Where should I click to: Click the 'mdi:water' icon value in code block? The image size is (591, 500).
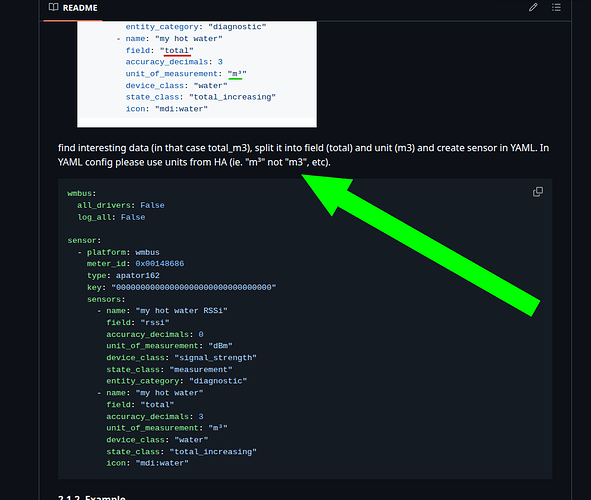point(162,463)
